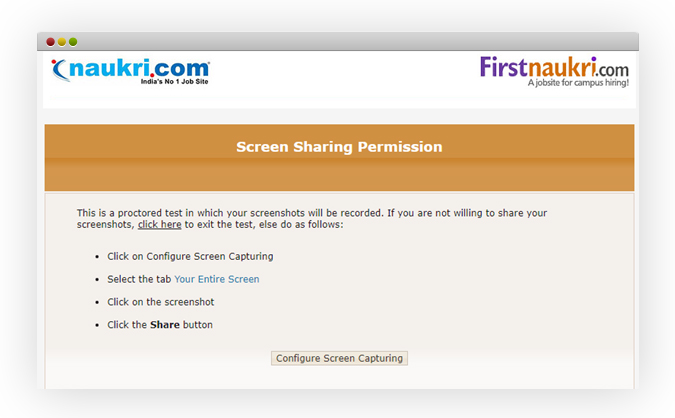Click the naukri.com logo

(130, 71)
